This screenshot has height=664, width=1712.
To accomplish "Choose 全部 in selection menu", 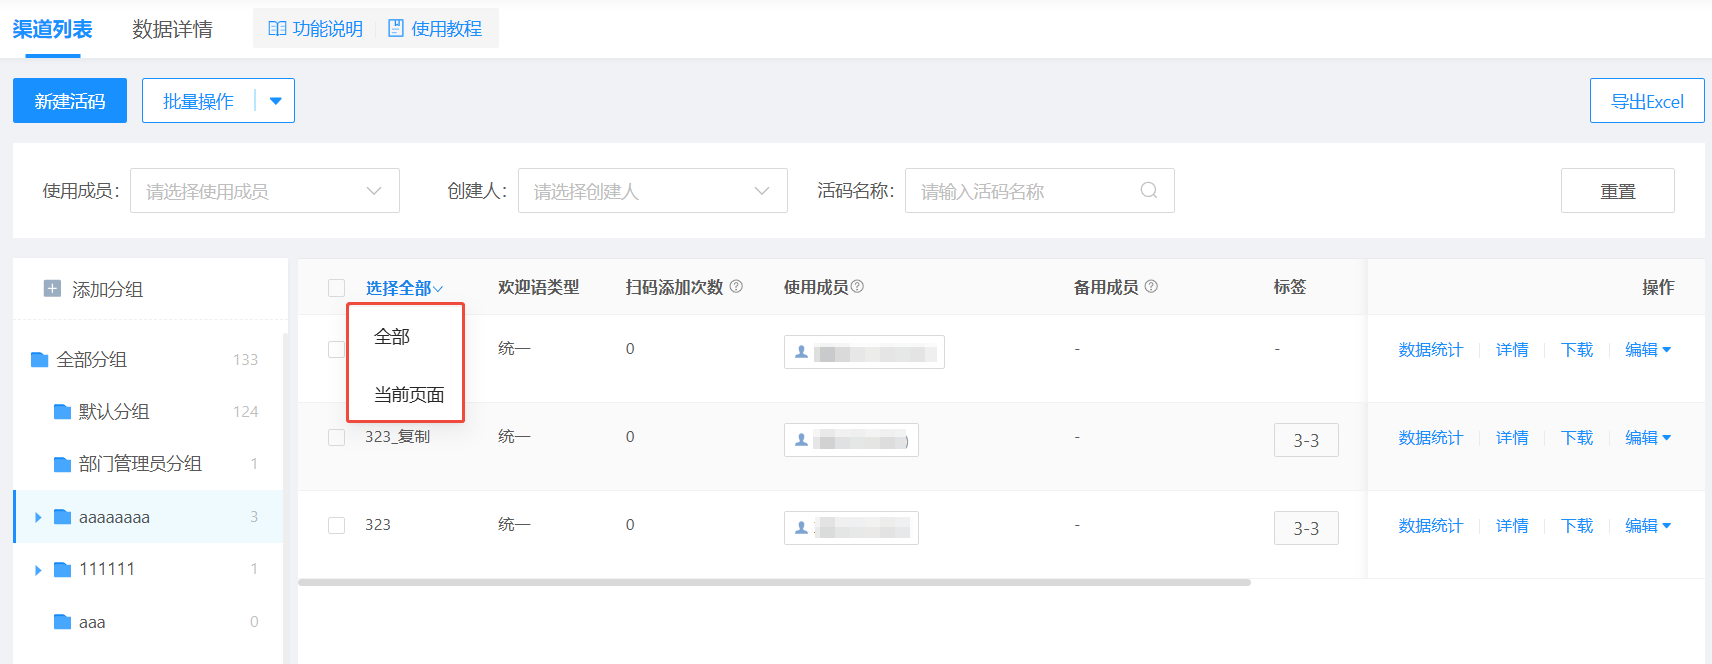I will (392, 337).
